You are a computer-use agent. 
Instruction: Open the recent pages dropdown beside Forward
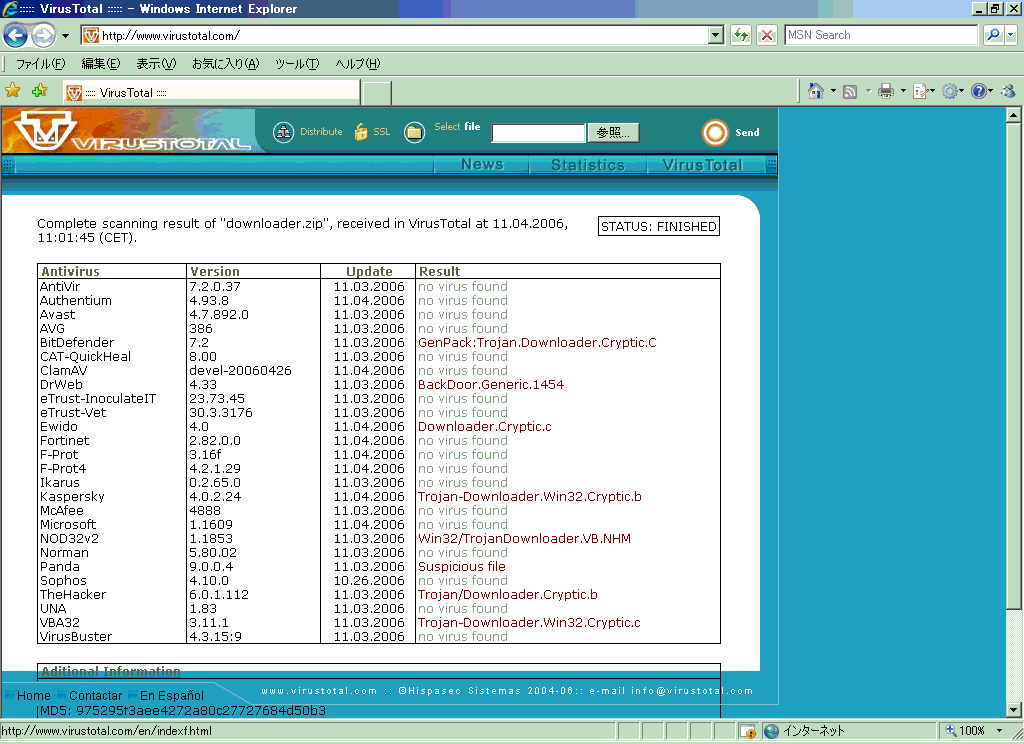65,36
